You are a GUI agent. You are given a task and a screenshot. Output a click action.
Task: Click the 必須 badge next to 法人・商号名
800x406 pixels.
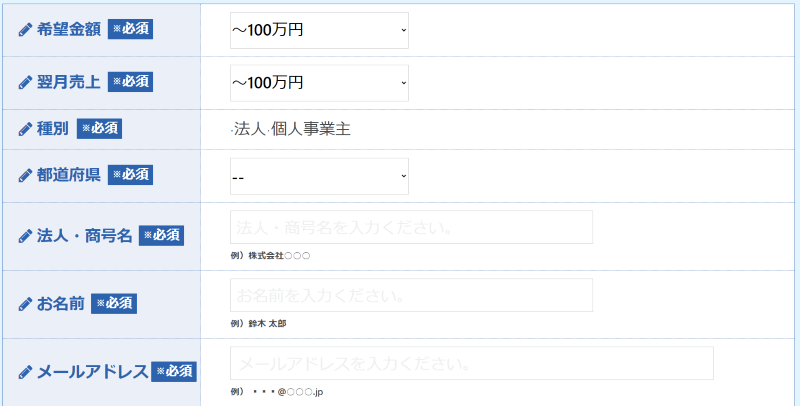162,236
